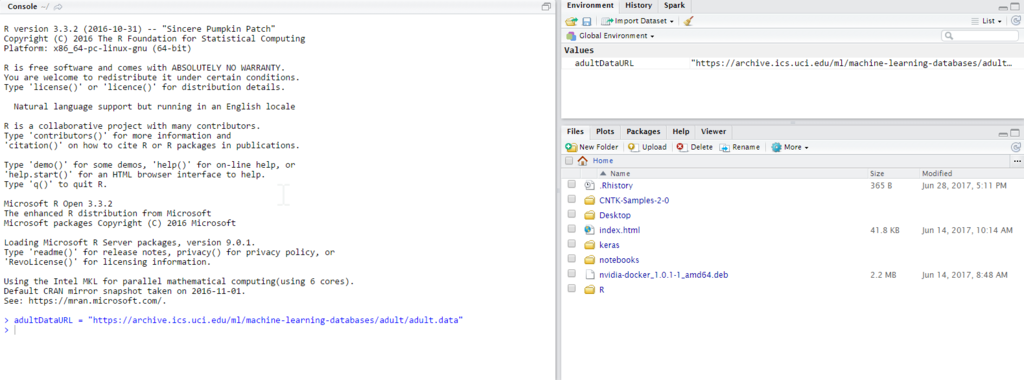Screen dimensions: 1024x380
Task: Switch to the History tab
Action: [x=638, y=5]
